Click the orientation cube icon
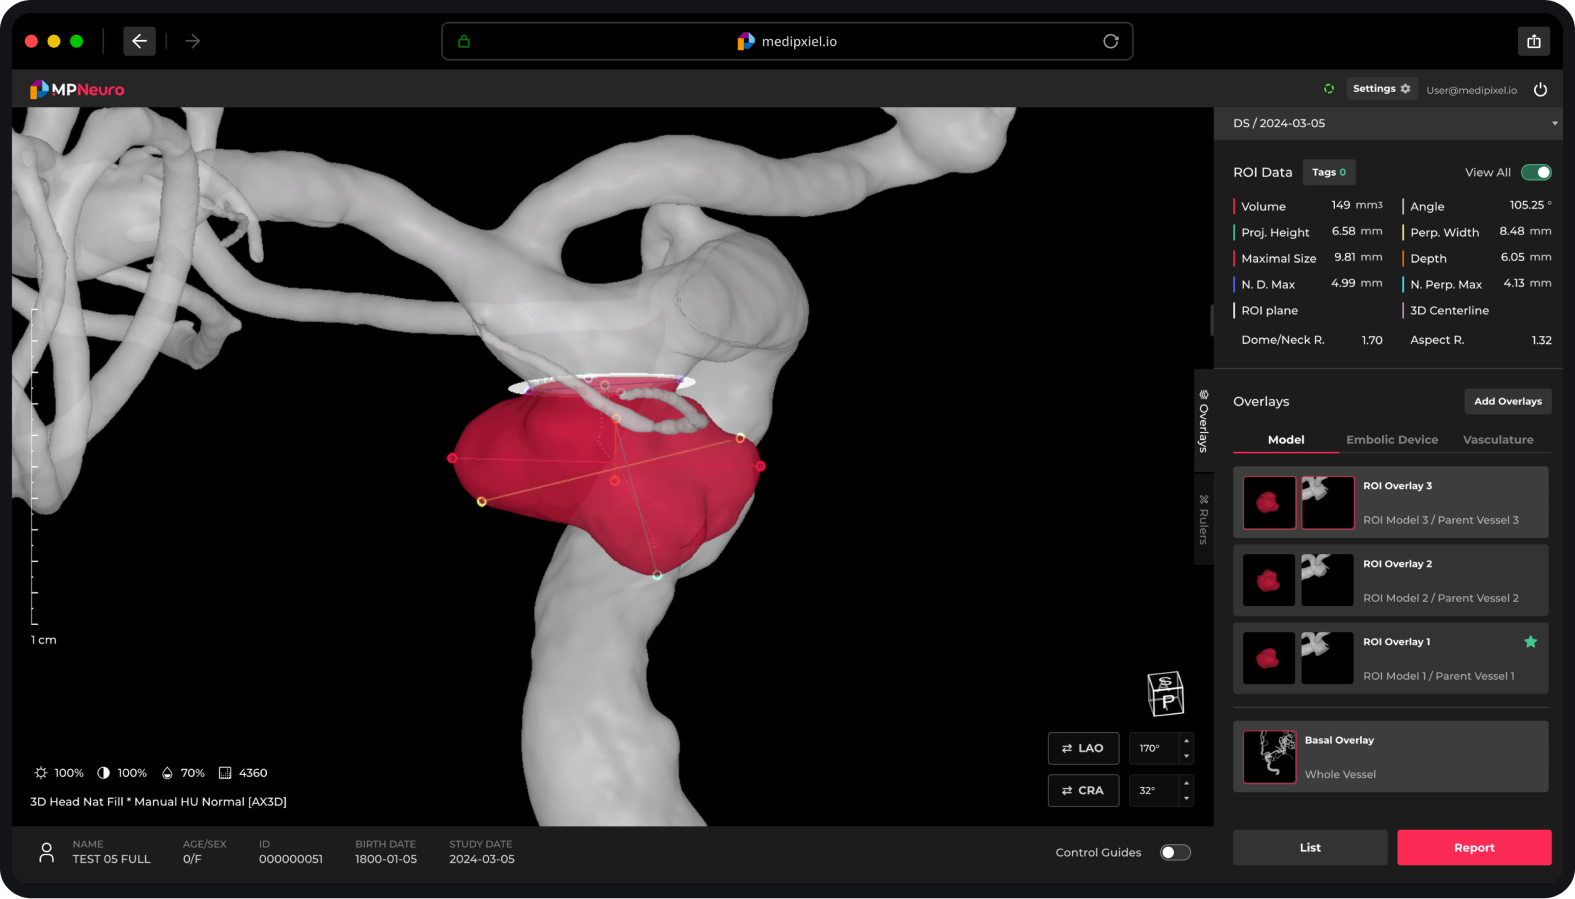Screen dimensions: 1575x899 1165,693
